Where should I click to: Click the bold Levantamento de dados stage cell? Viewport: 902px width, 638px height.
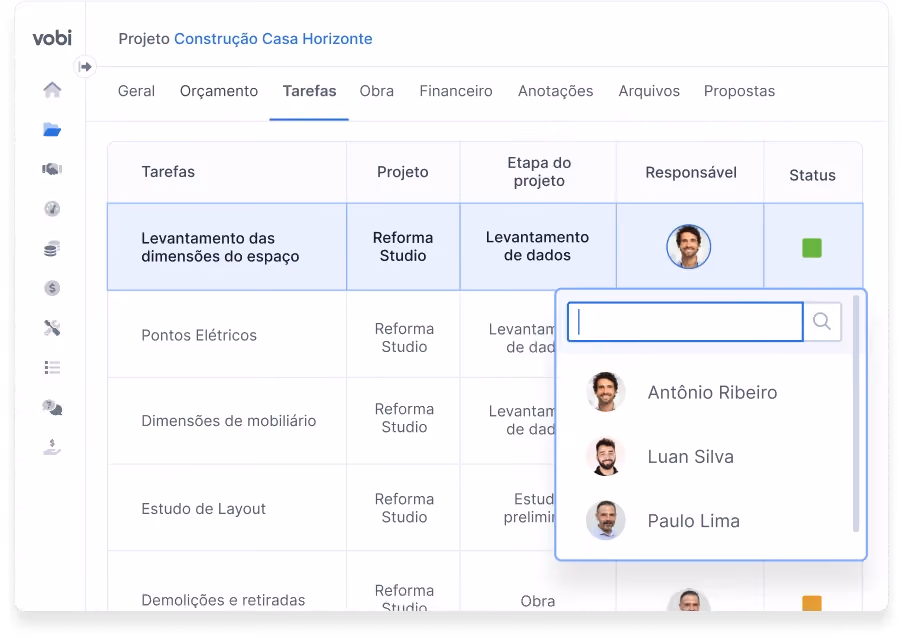[537, 246]
